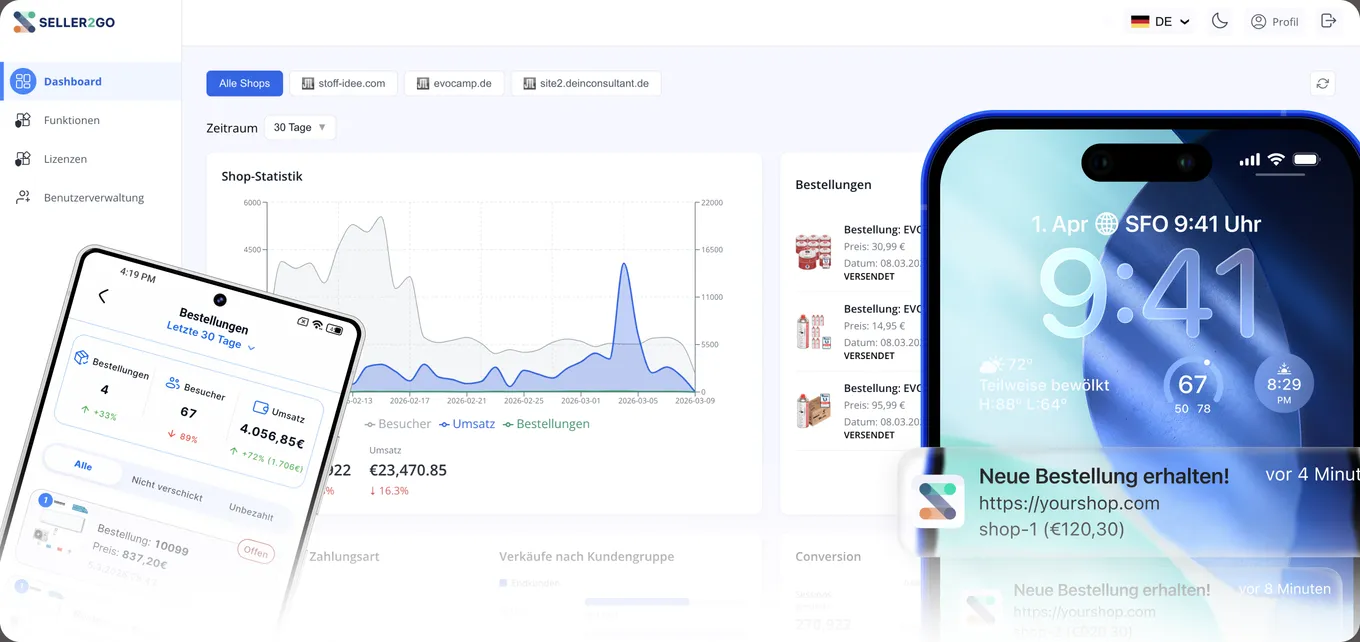Toggle dark mode moon icon
Viewport: 1360px width, 642px height.
tap(1220, 21)
